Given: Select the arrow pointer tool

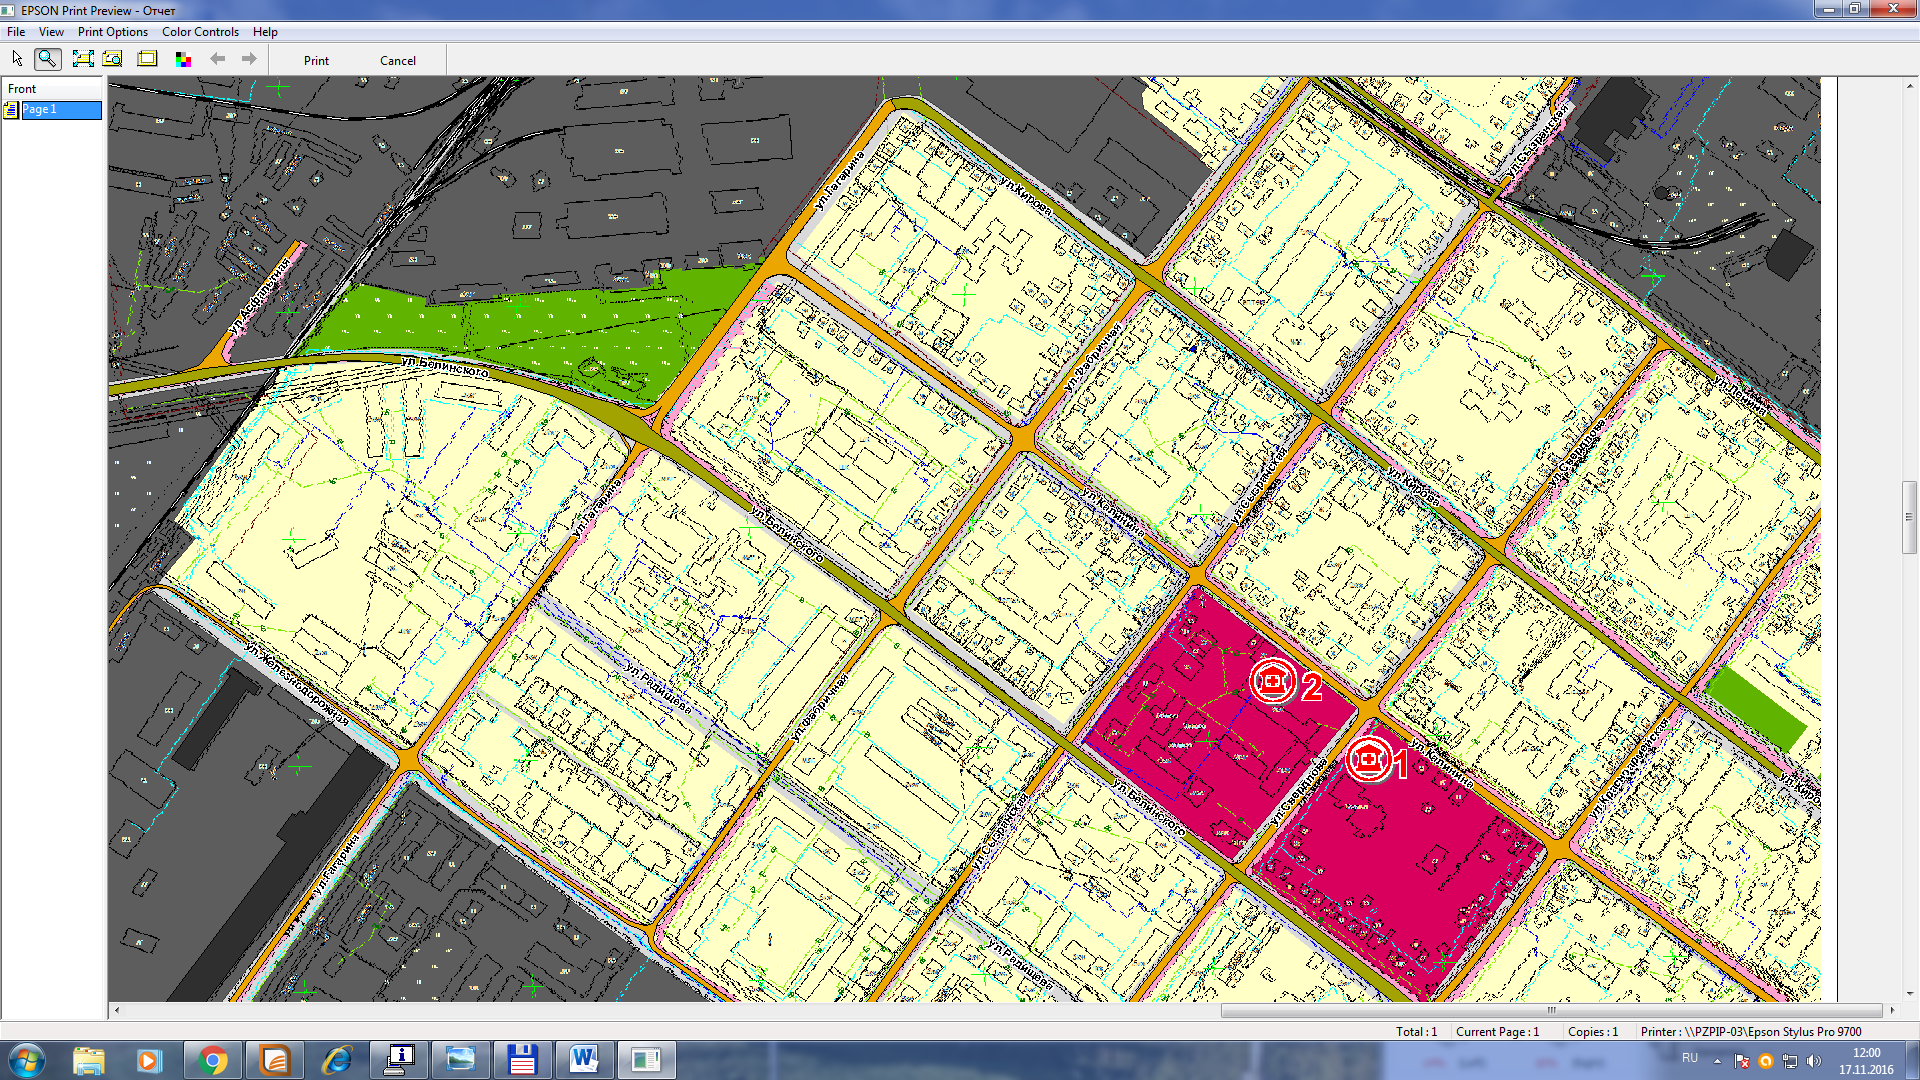Looking at the screenshot, I should coord(17,59).
